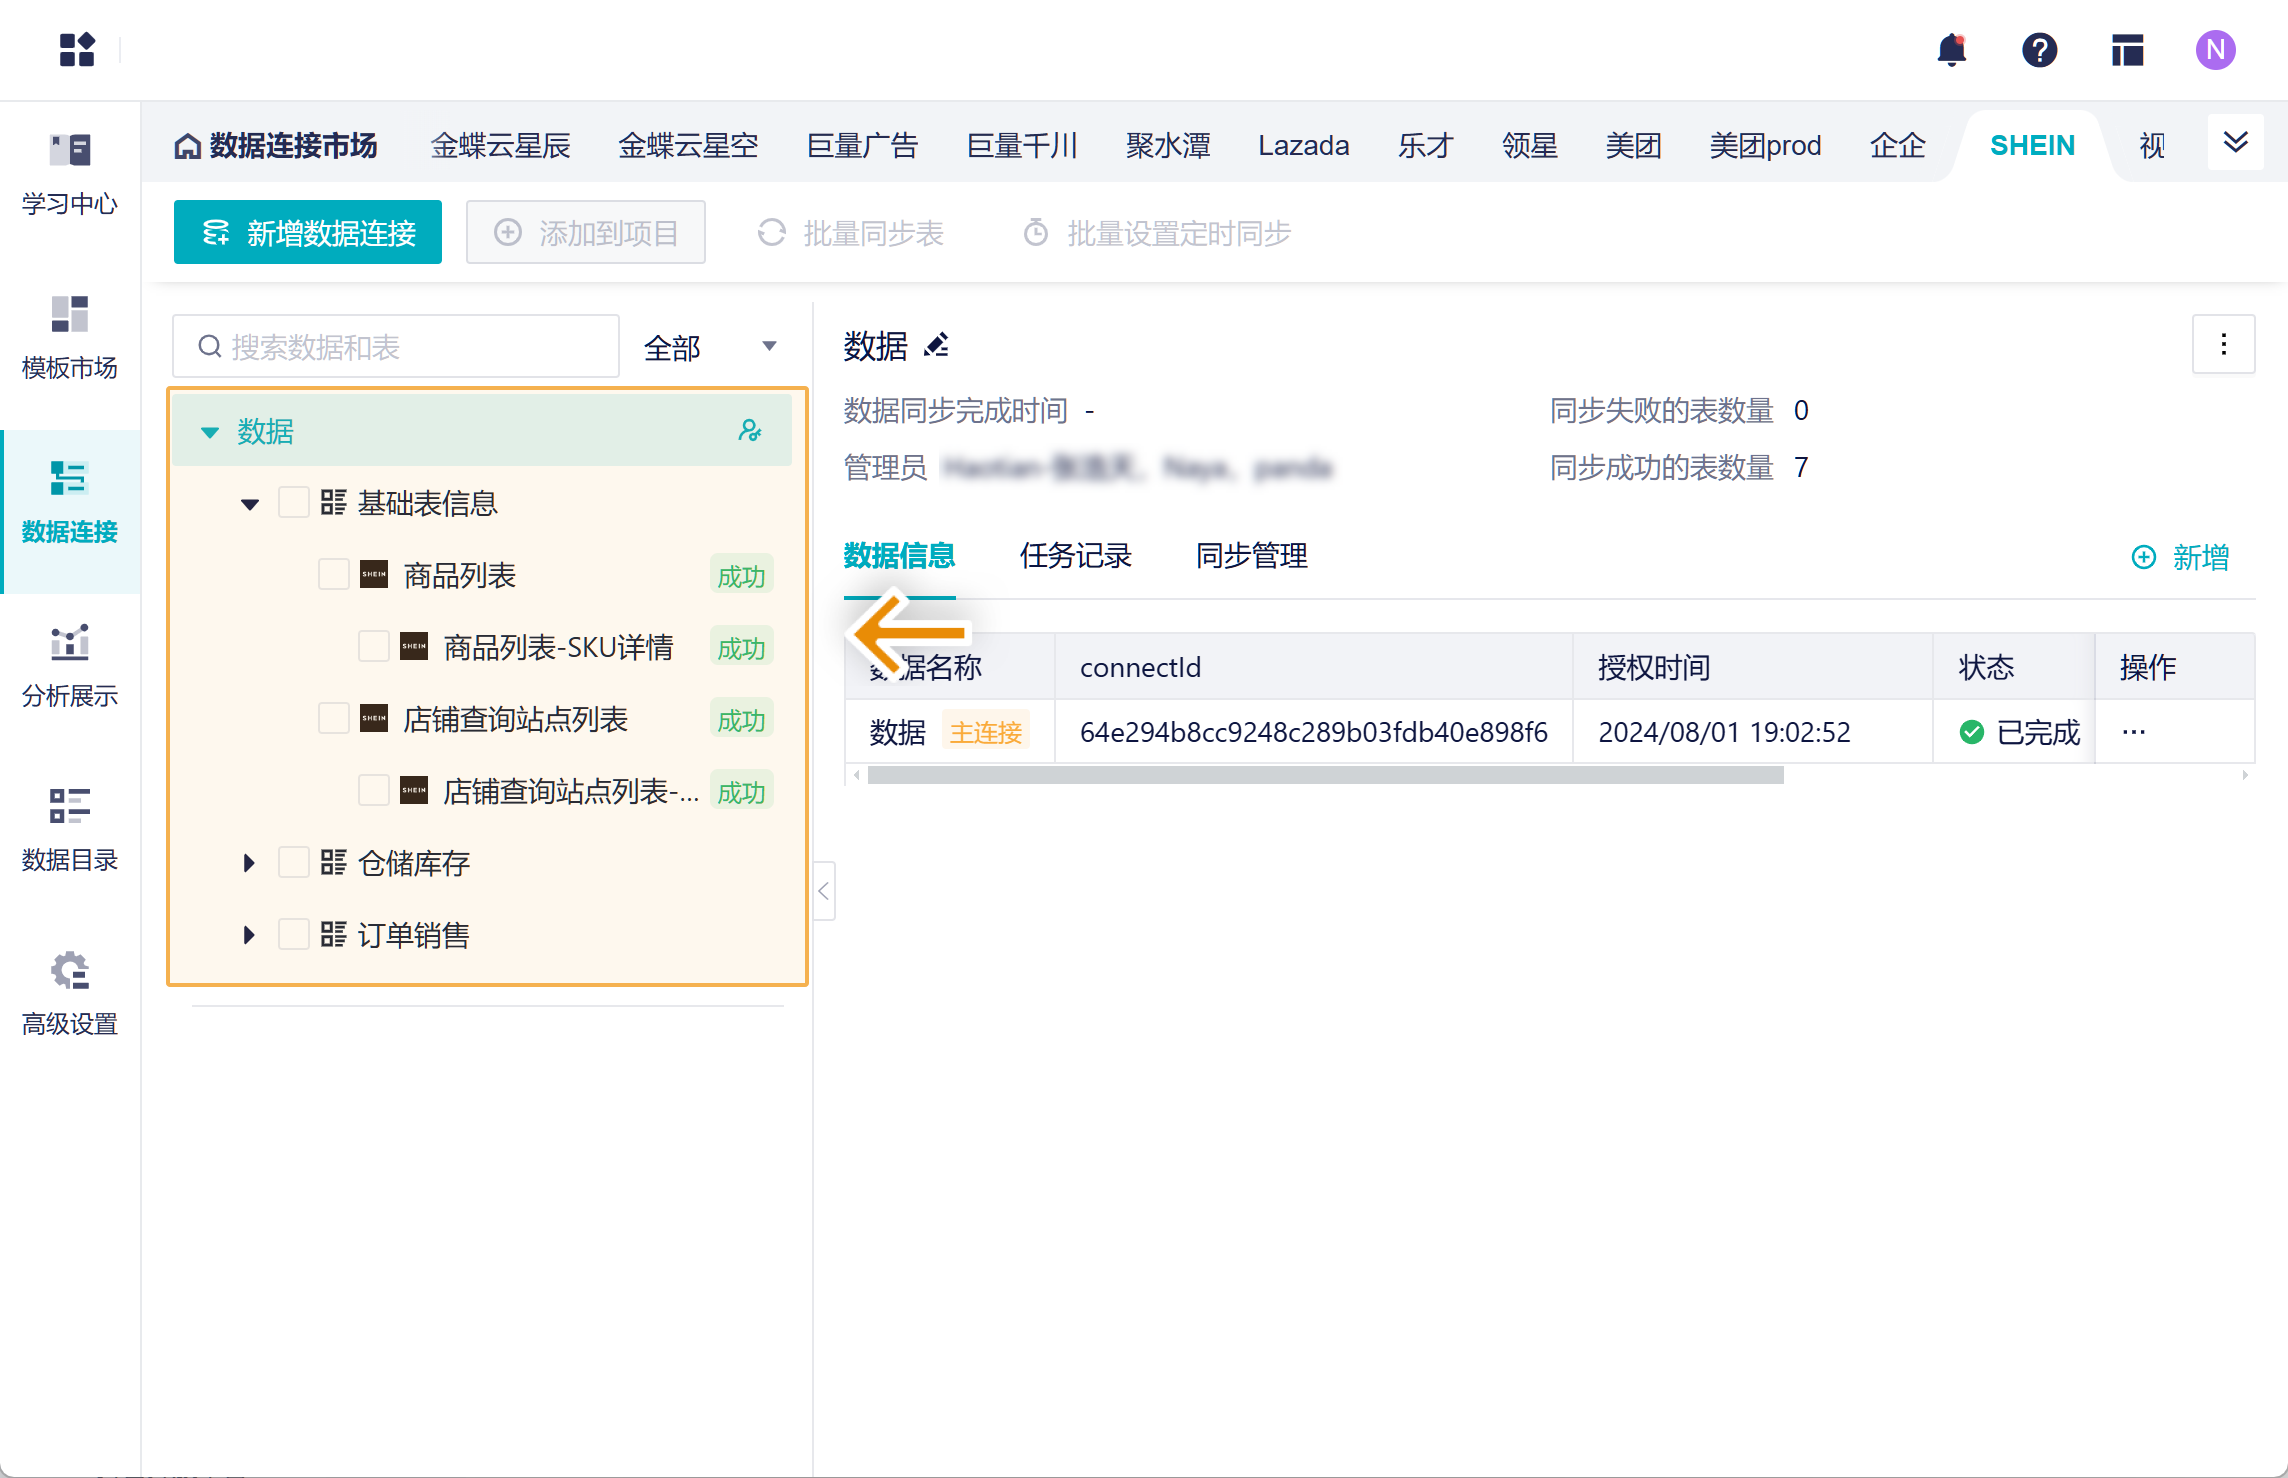This screenshot has height=1478, width=2288.
Task: Open the vertical three-dot more menu
Action: click(x=2223, y=345)
